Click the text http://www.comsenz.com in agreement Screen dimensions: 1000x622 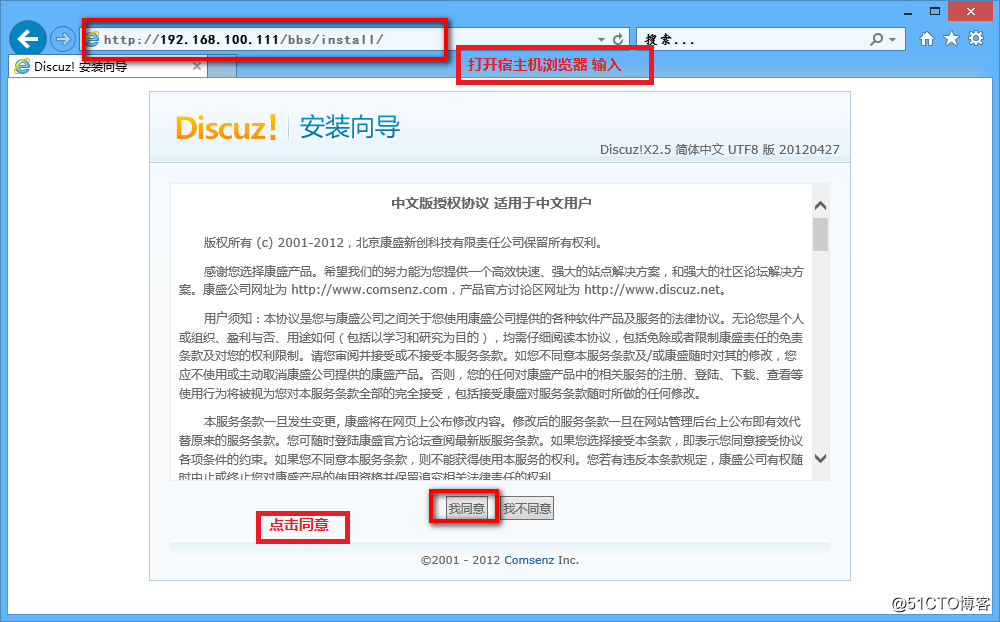click(x=369, y=290)
